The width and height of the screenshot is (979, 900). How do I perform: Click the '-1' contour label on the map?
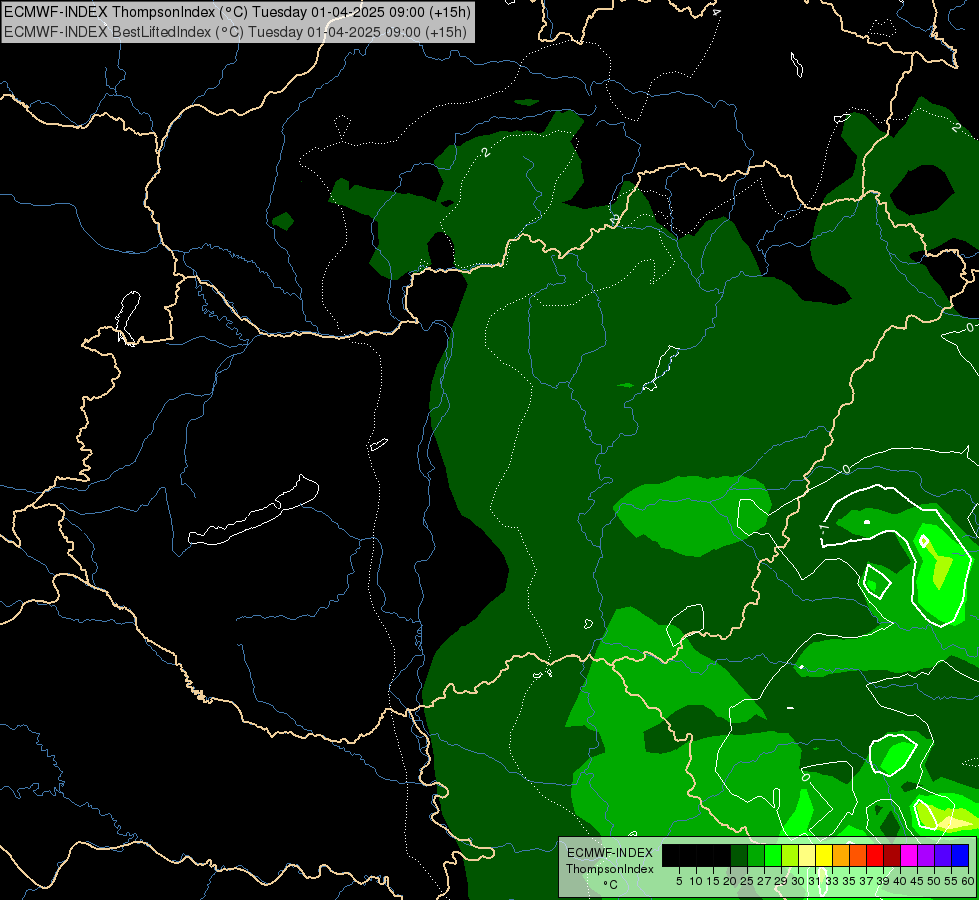(824, 528)
